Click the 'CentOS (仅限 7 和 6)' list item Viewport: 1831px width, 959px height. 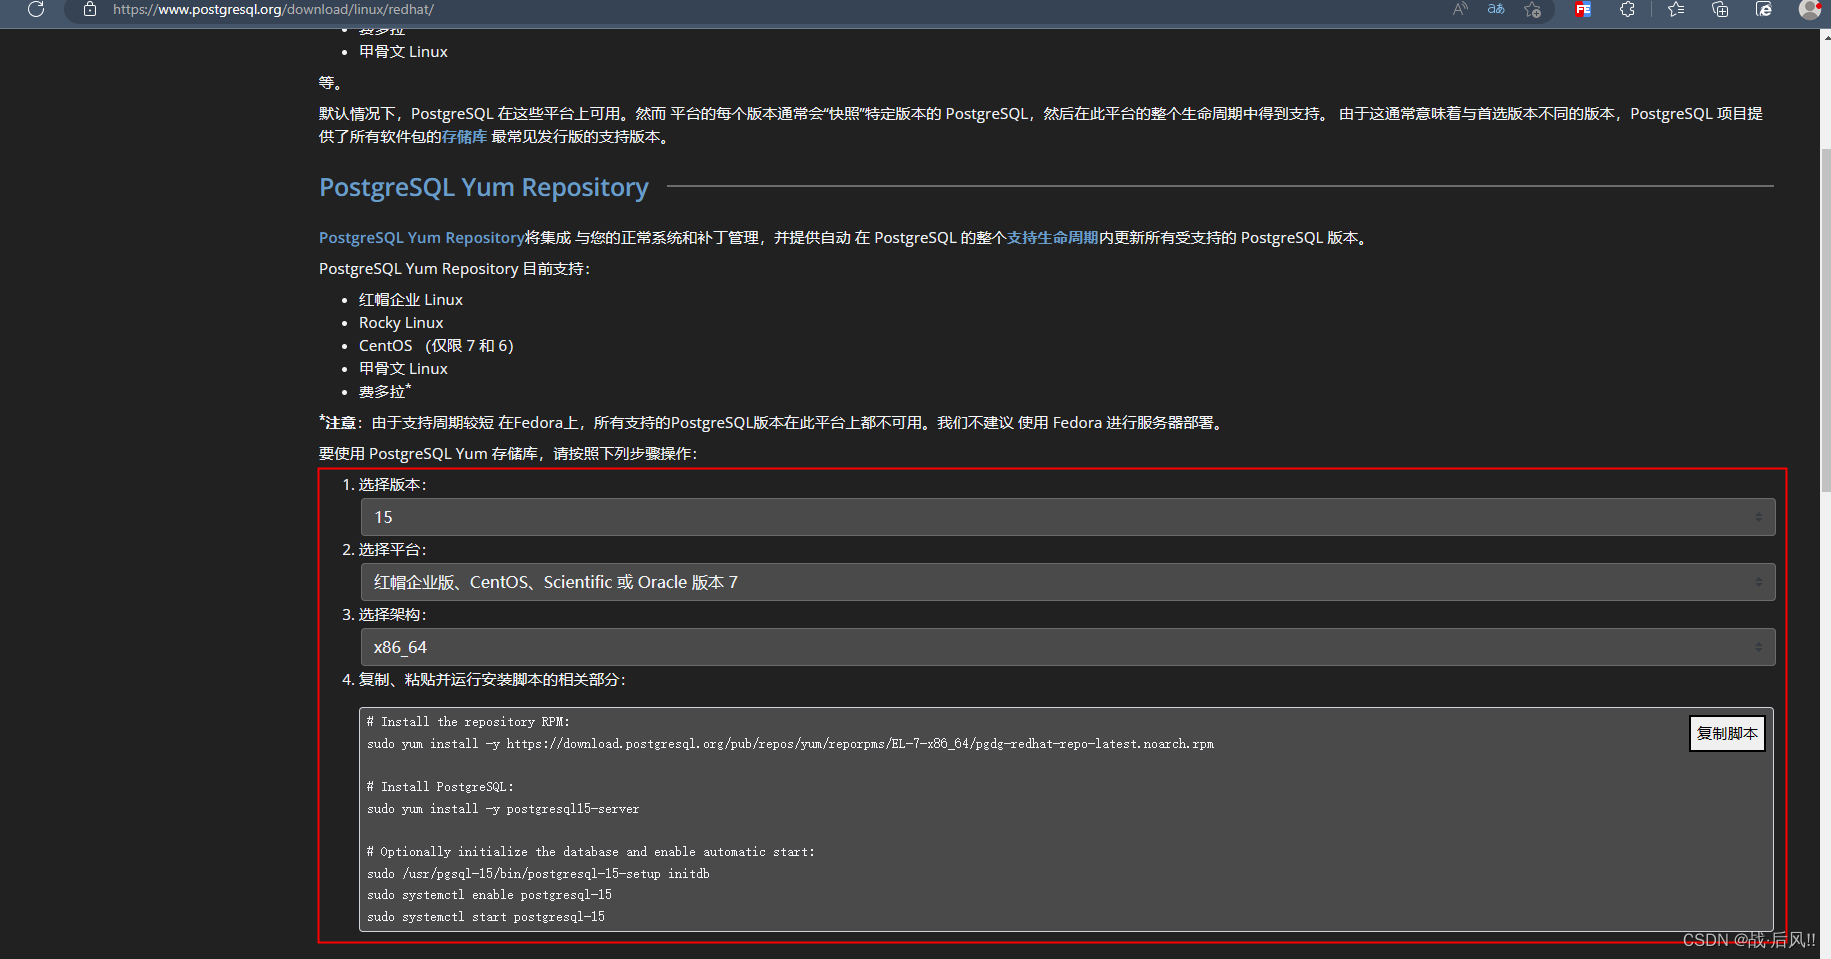(x=436, y=346)
